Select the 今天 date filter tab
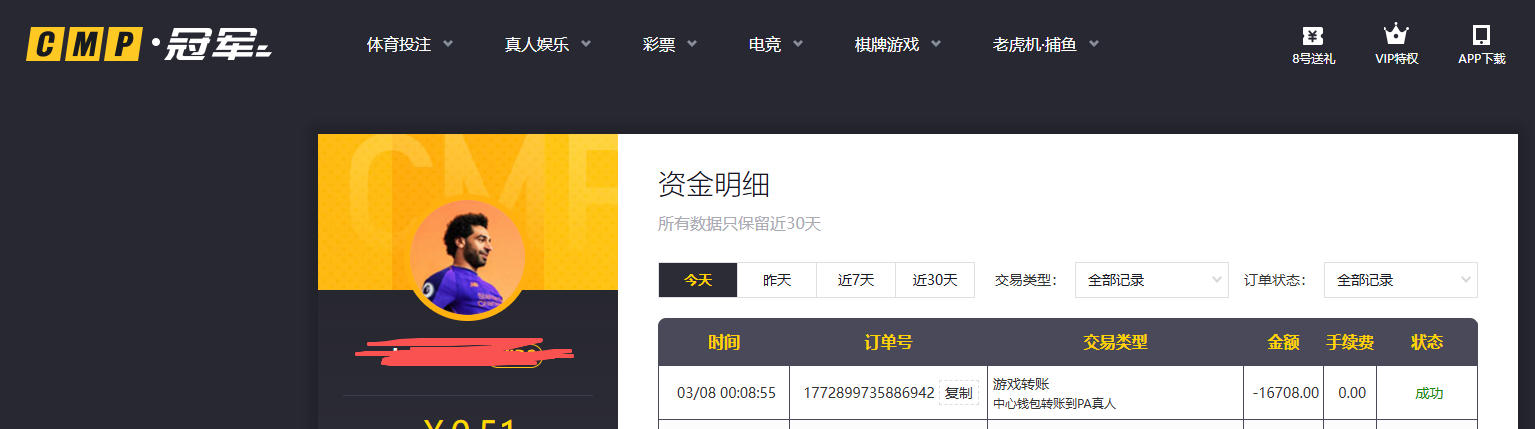Image resolution: width=1535 pixels, height=429 pixels. coord(698,280)
